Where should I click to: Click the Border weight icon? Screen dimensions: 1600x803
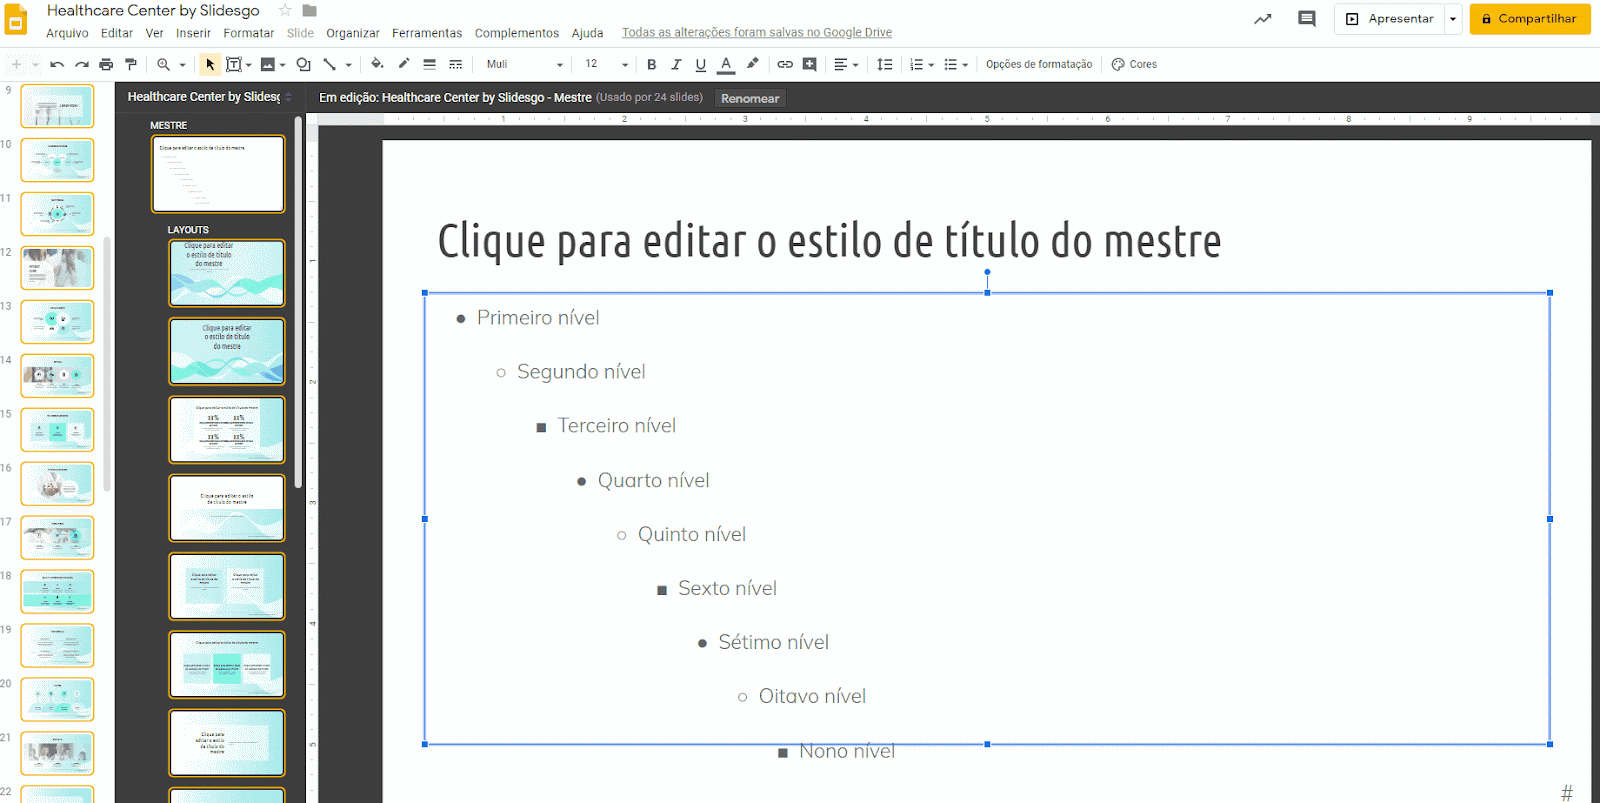(429, 64)
